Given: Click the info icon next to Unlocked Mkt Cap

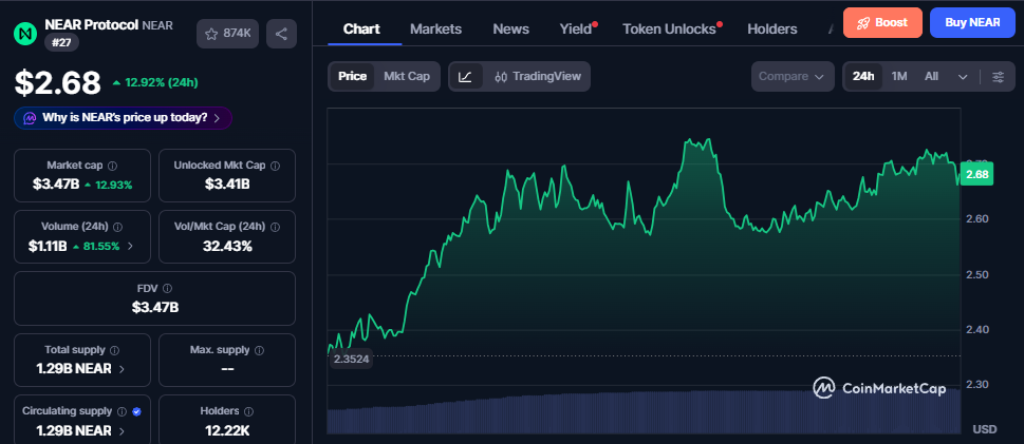Looking at the screenshot, I should (275, 166).
